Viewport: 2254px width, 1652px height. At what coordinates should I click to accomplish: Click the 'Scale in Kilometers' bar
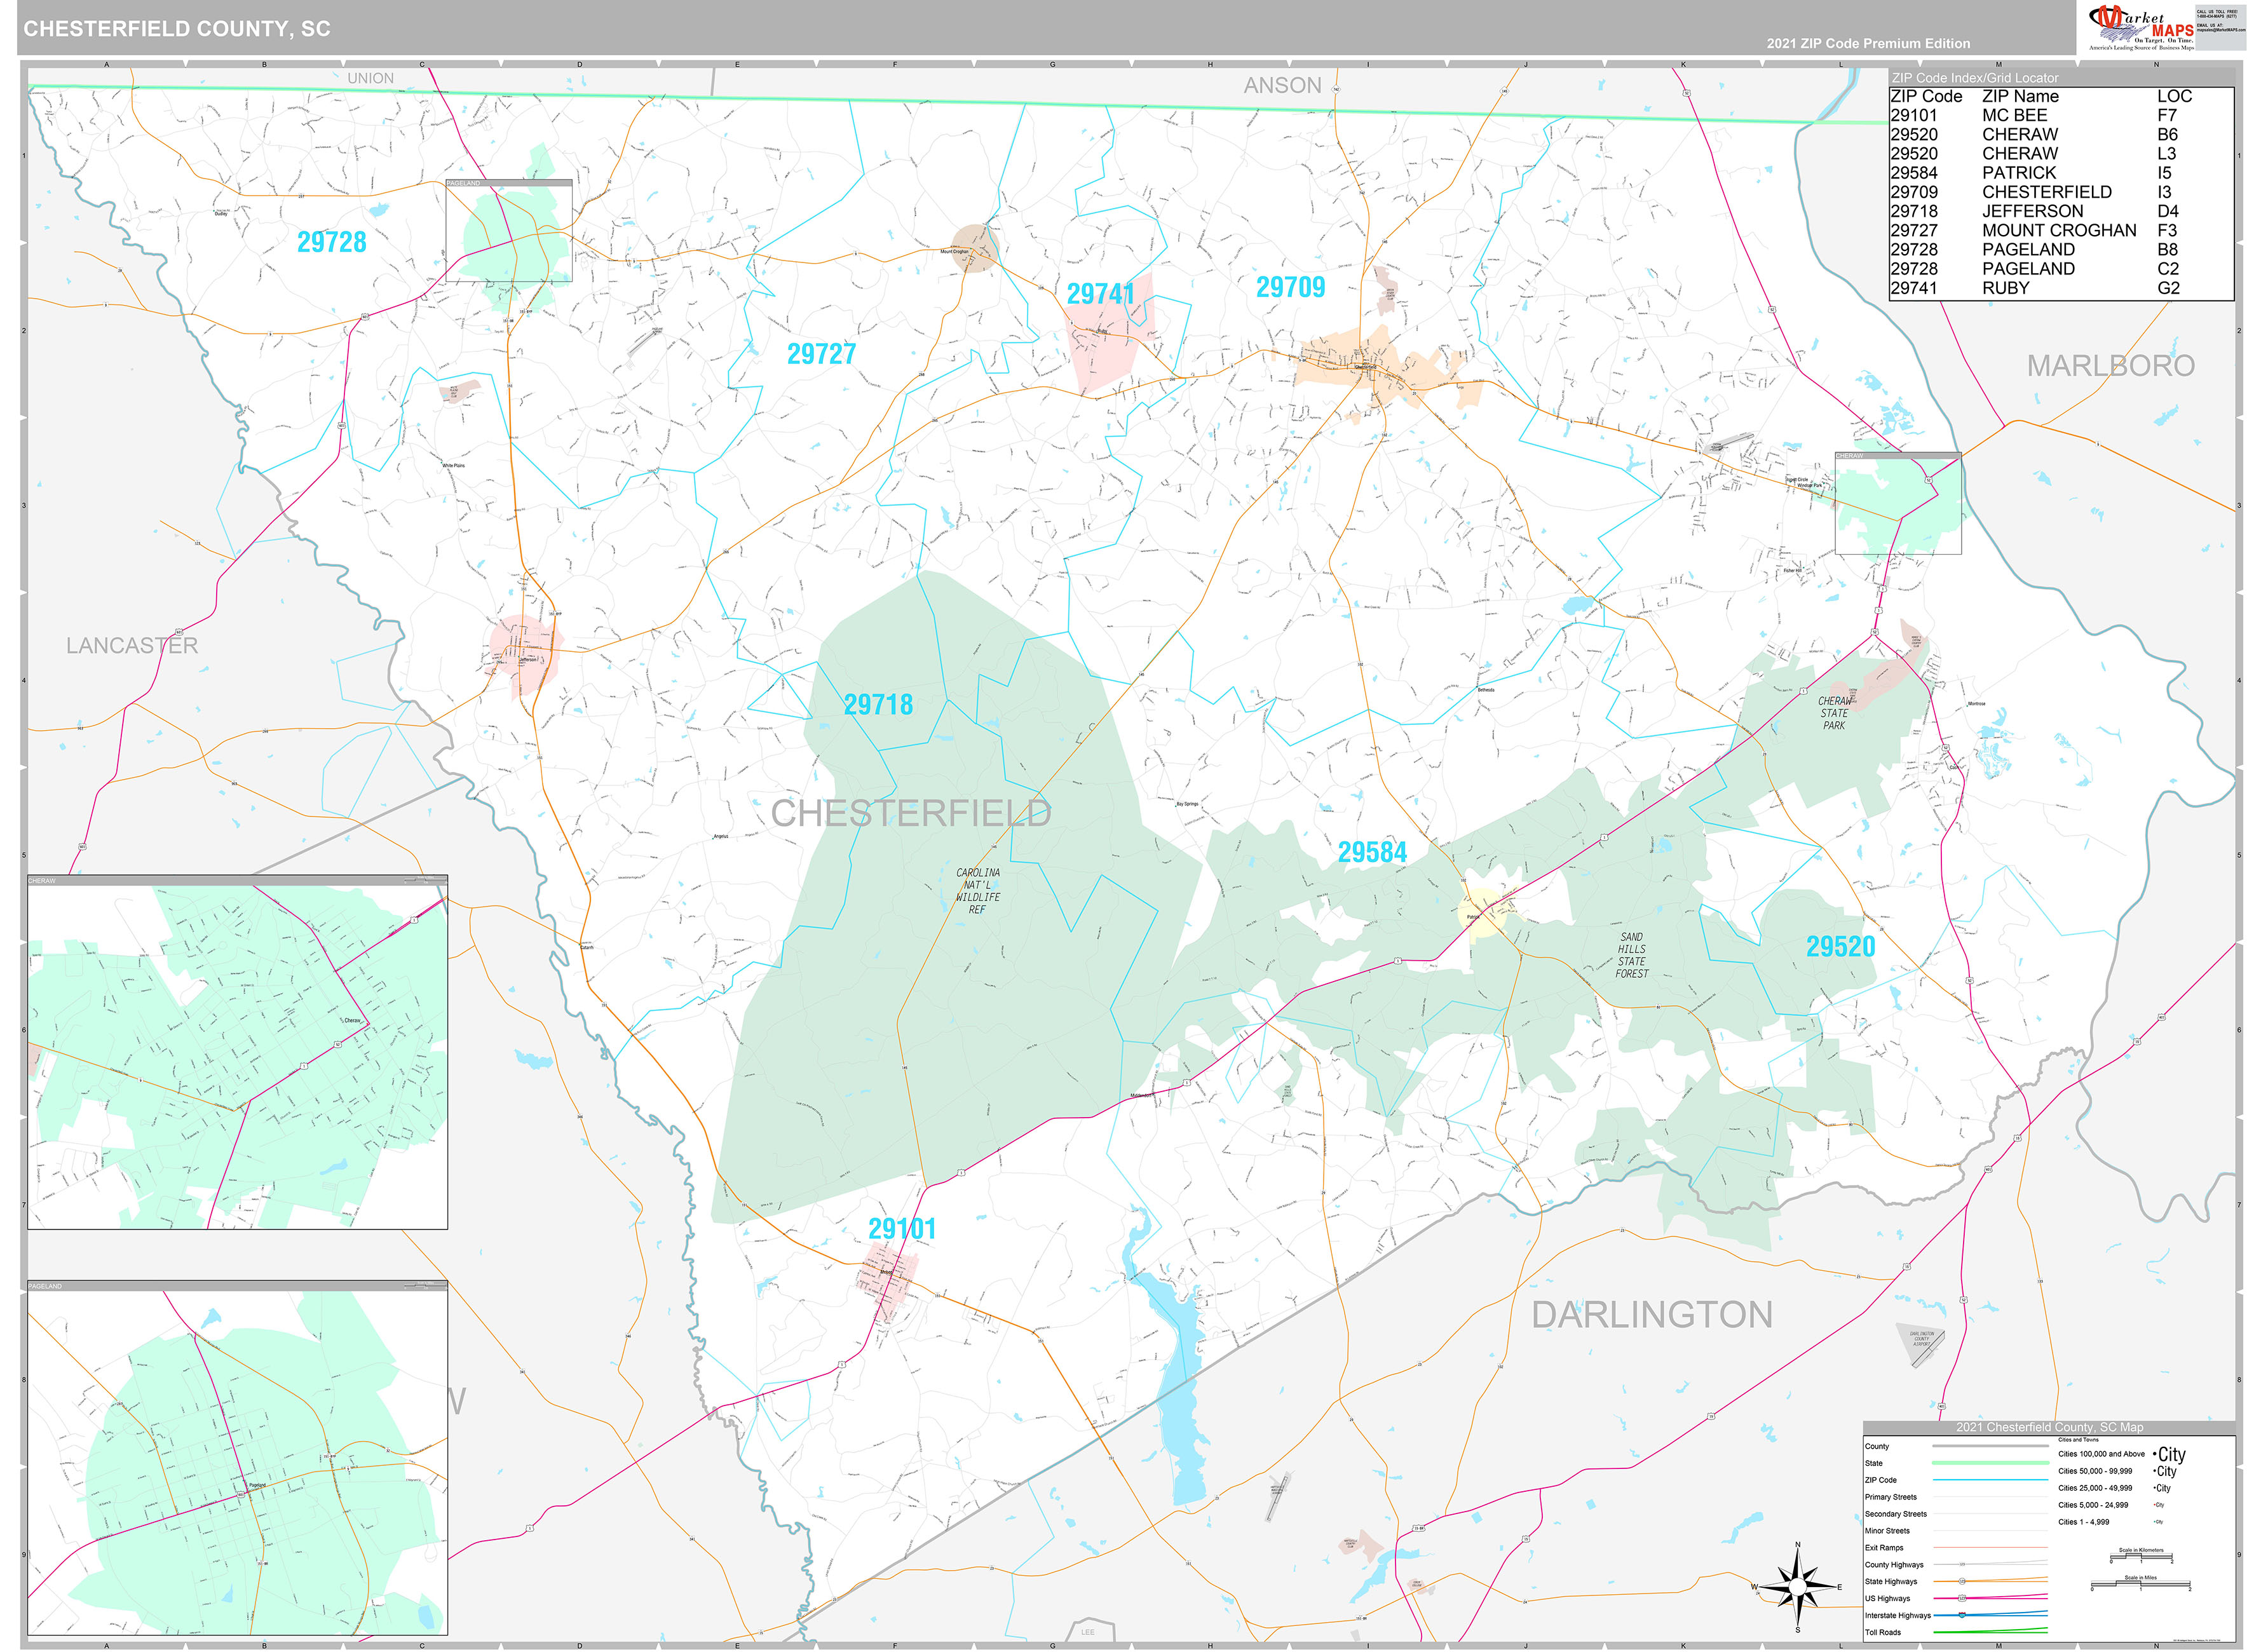click(x=2141, y=1557)
